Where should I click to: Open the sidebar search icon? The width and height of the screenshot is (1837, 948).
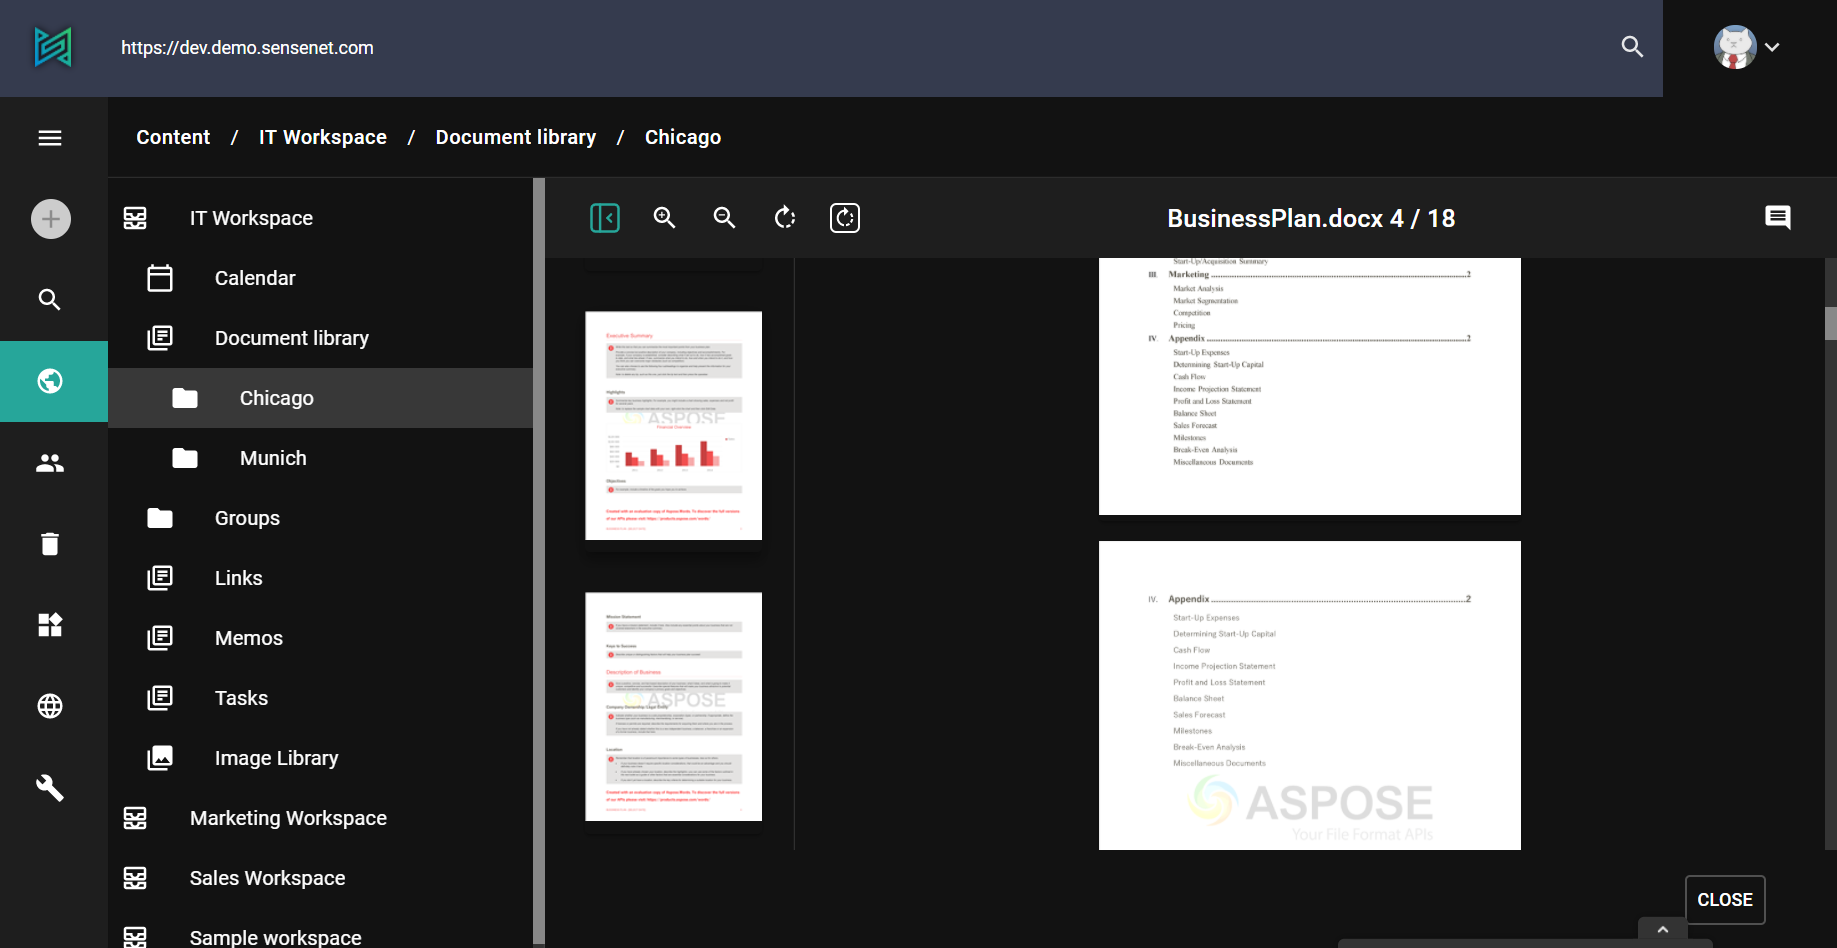click(x=50, y=299)
